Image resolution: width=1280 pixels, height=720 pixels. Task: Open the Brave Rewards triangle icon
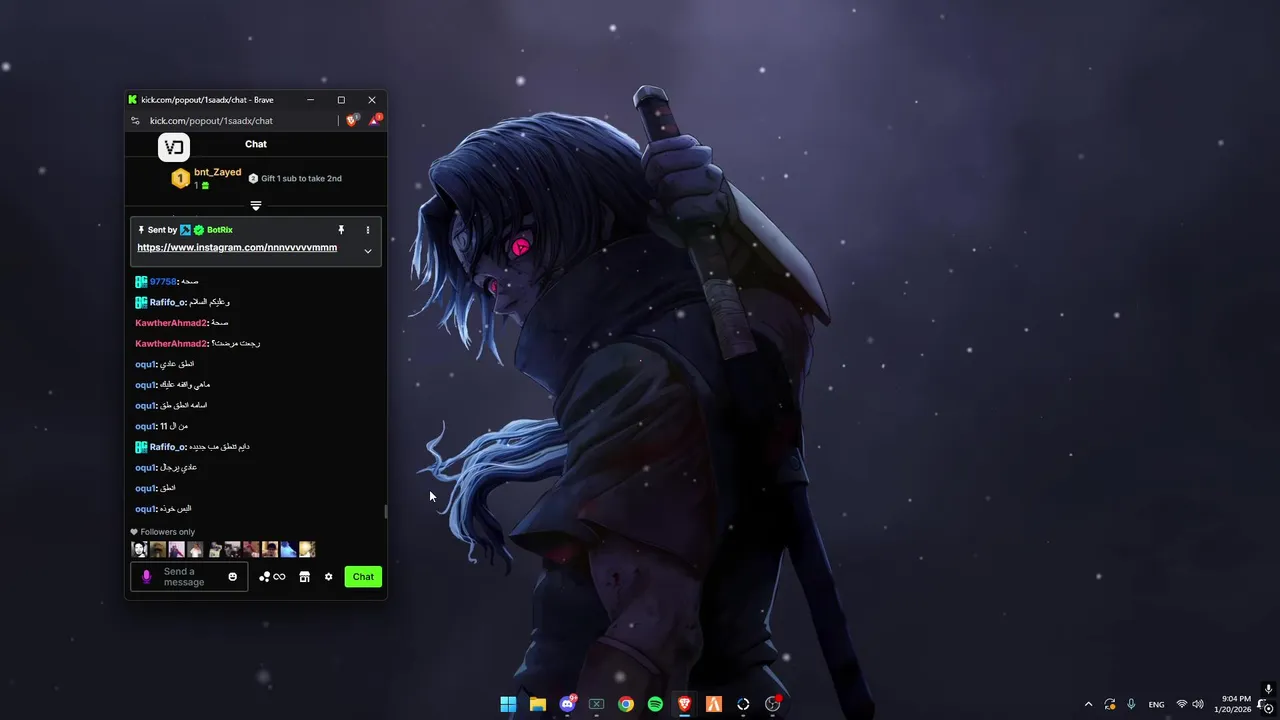[374, 120]
